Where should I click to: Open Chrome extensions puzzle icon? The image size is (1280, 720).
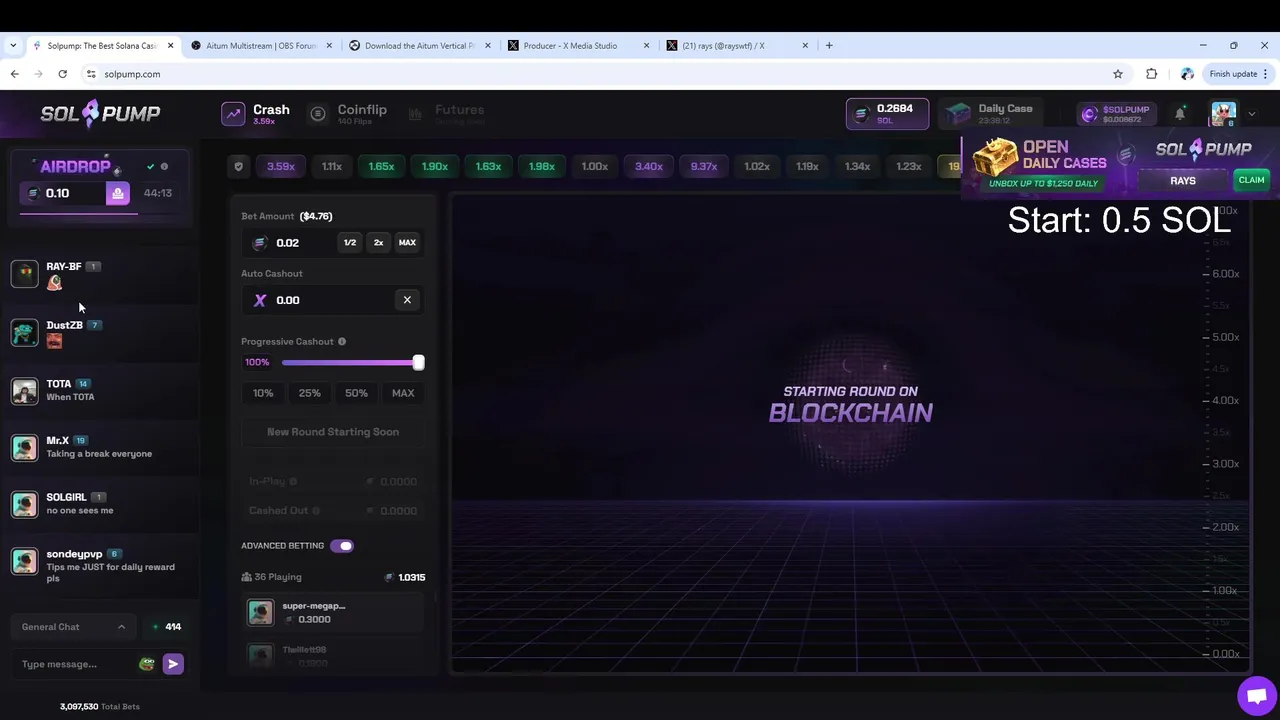1152,74
